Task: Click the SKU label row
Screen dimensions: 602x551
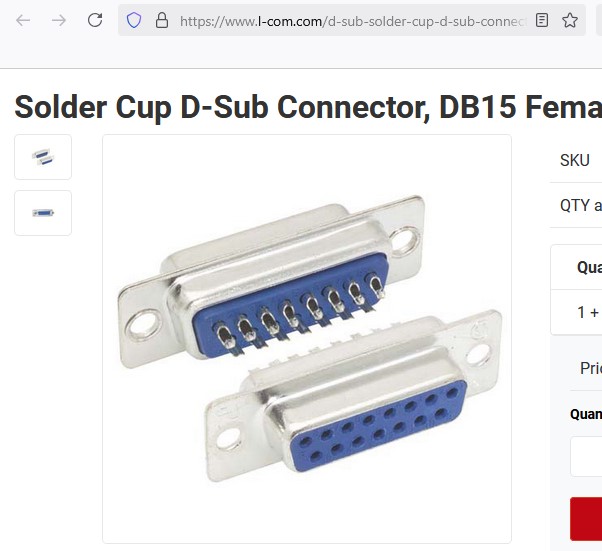Action: 576,160
